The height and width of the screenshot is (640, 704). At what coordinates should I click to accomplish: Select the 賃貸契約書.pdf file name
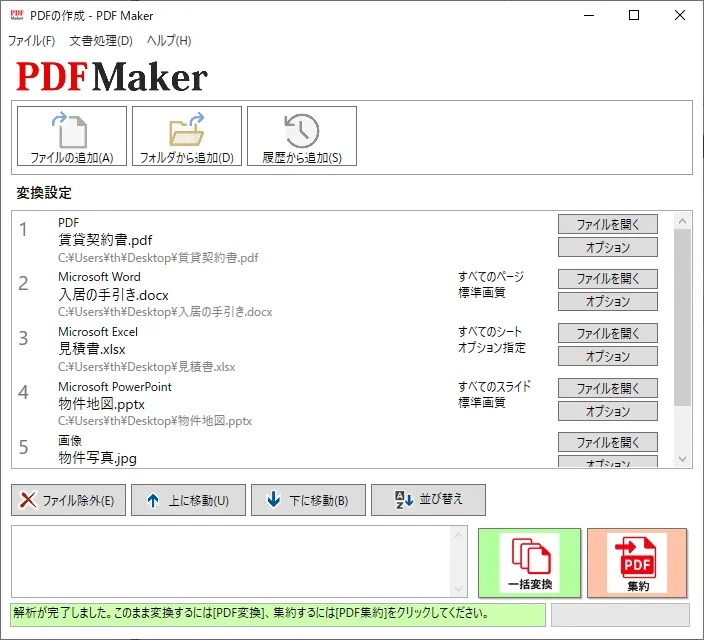(105, 240)
